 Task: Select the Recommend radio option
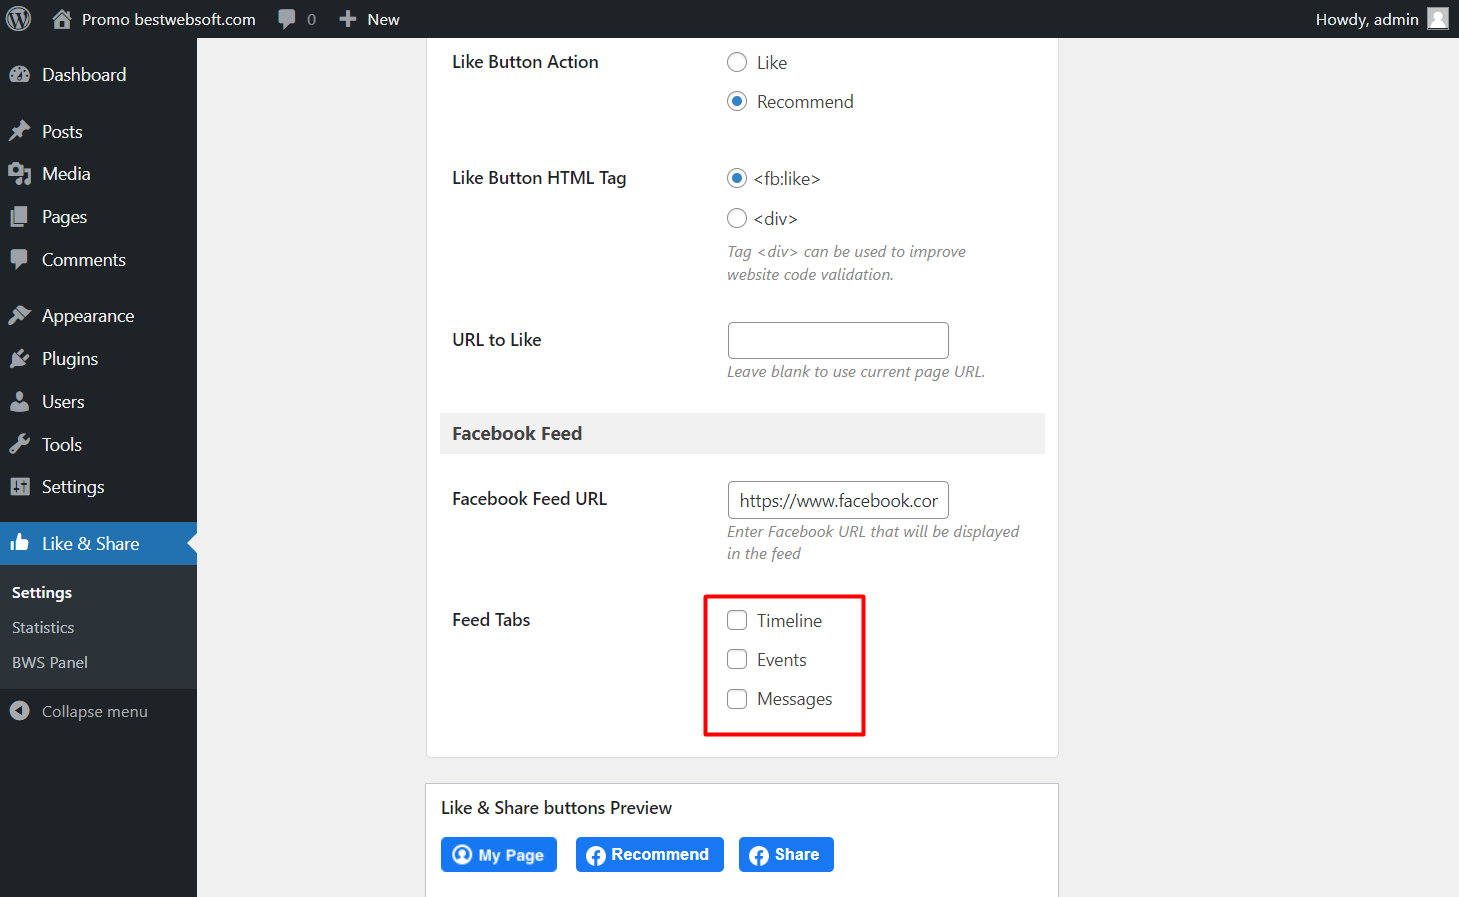coord(737,101)
